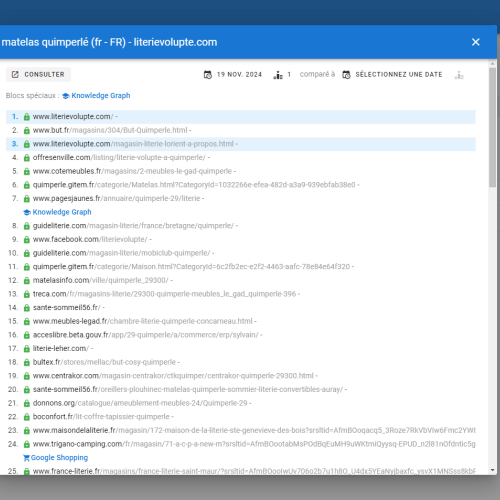Screen dimensions: 500x500
Task: Click the ranking podium icon showing position 1
Action: tap(278, 75)
